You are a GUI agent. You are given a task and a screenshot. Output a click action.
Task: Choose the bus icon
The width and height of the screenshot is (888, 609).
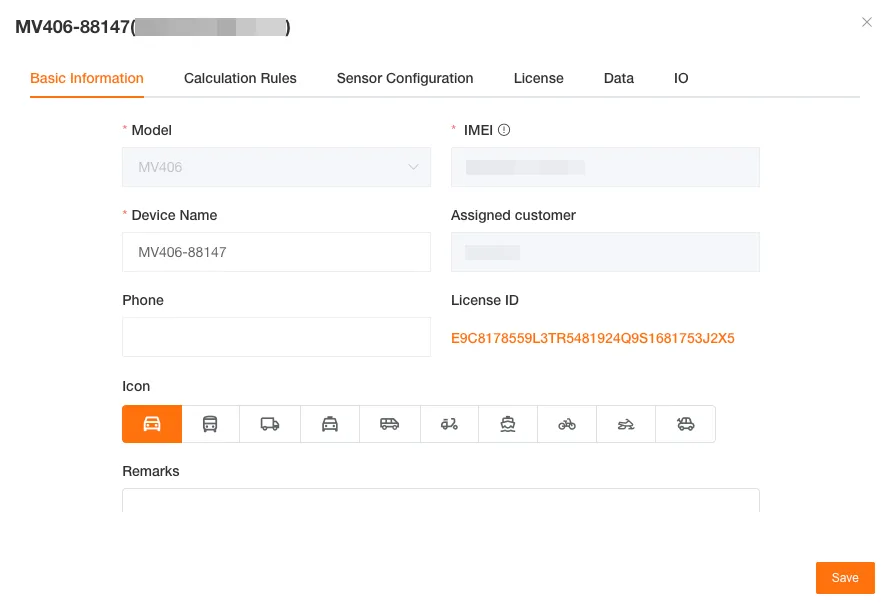[x=210, y=424]
